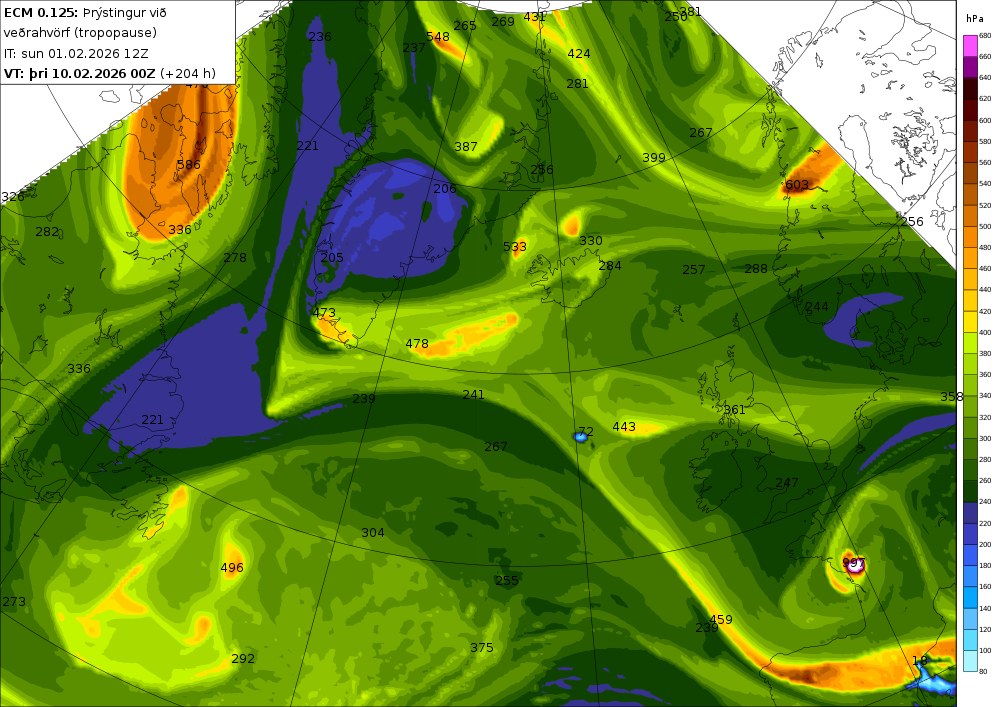Select the 375 pressure label
1000x707 pixels.
[482, 648]
